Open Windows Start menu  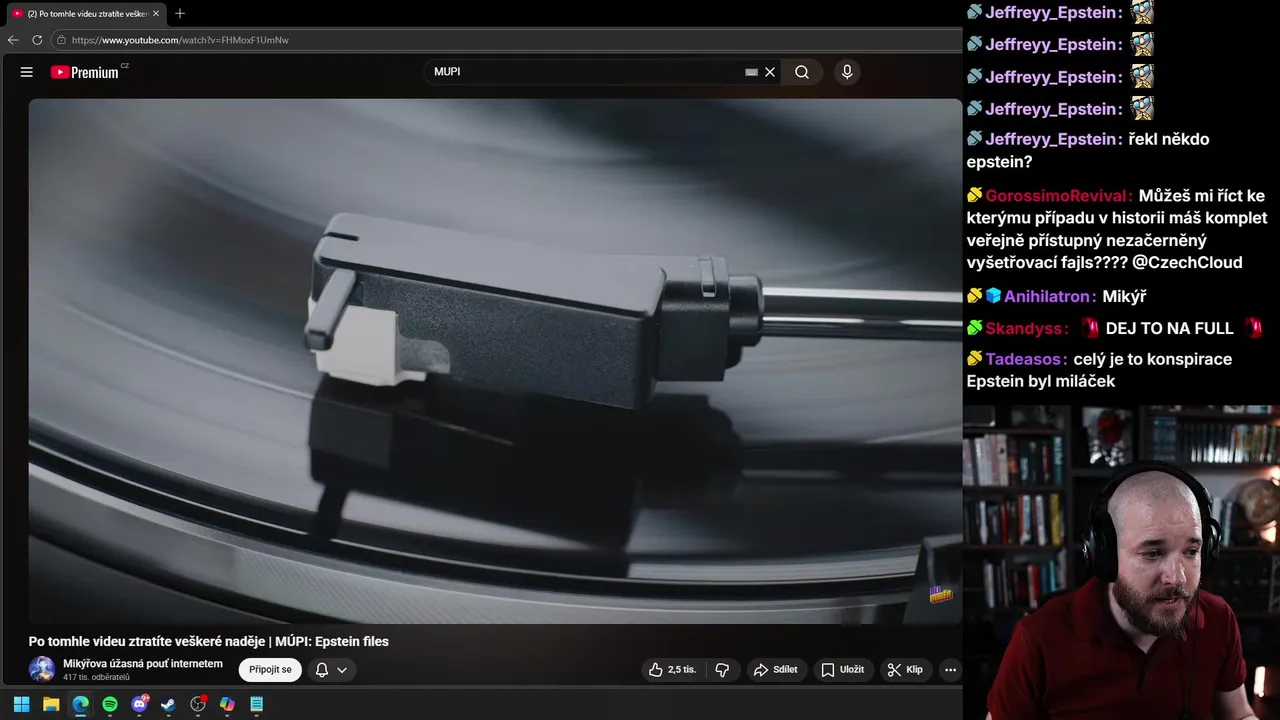tap(21, 704)
